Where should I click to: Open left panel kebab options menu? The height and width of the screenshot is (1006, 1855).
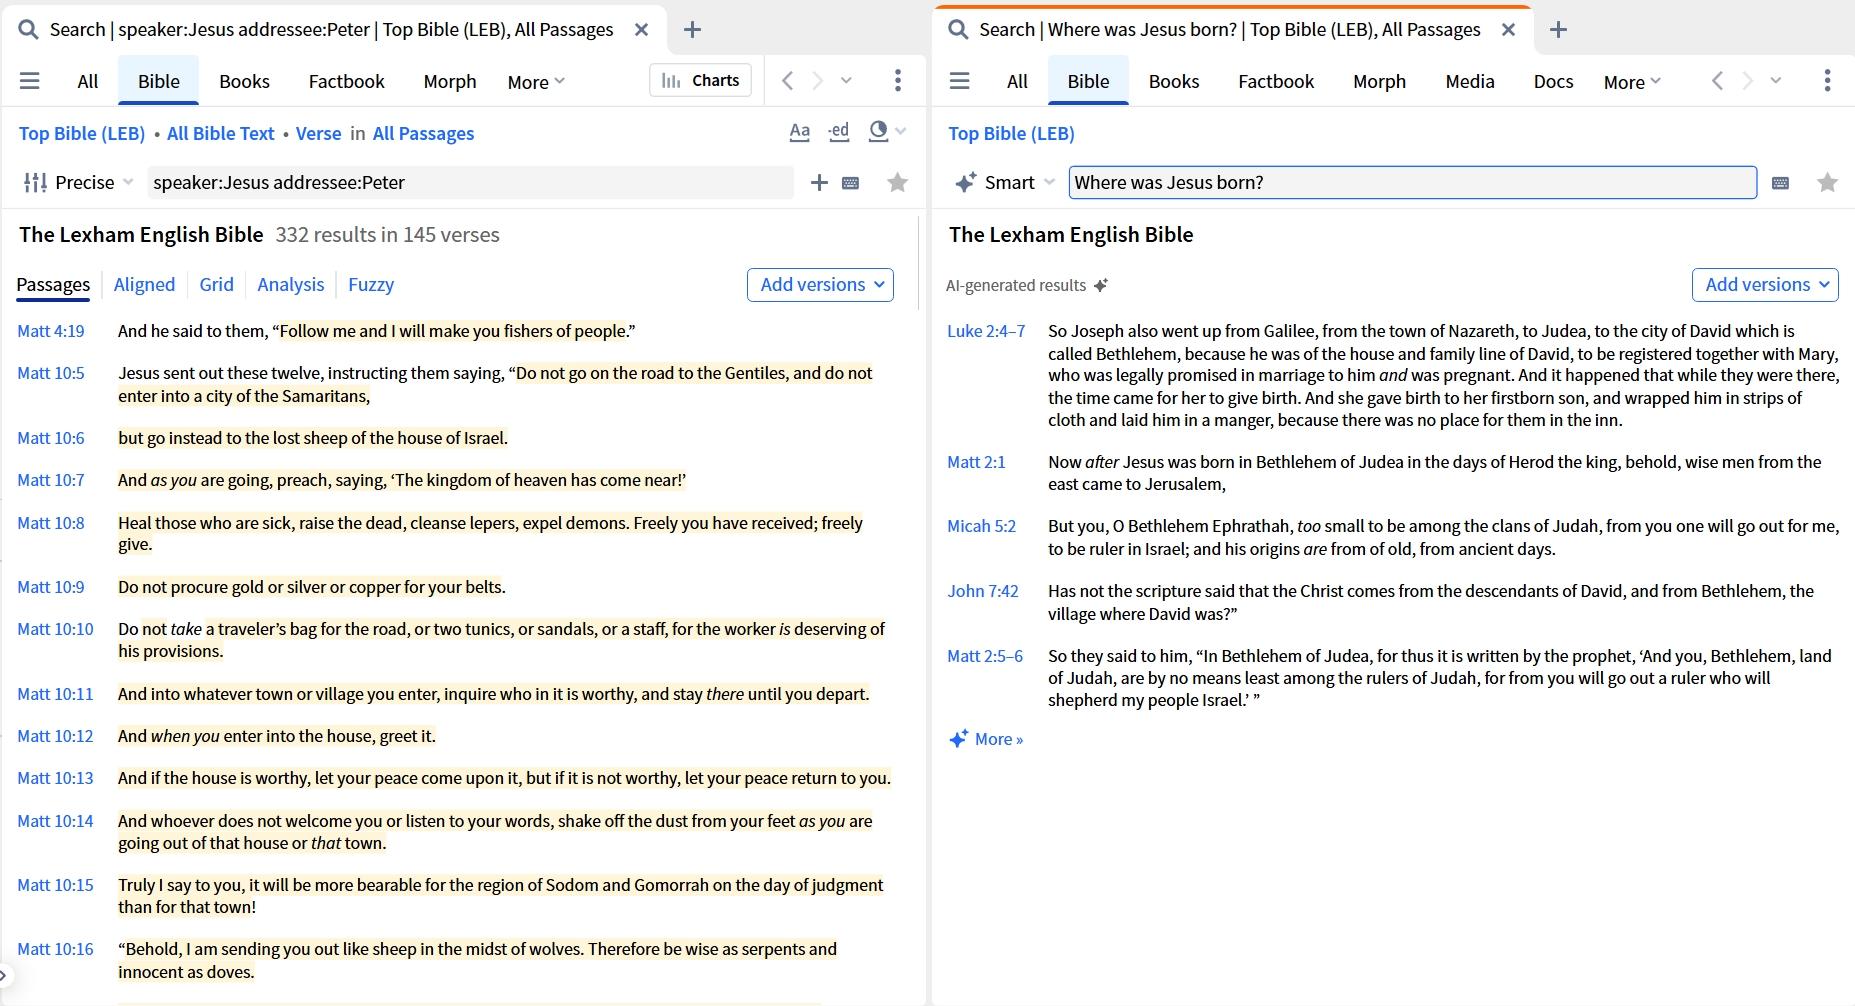898,81
